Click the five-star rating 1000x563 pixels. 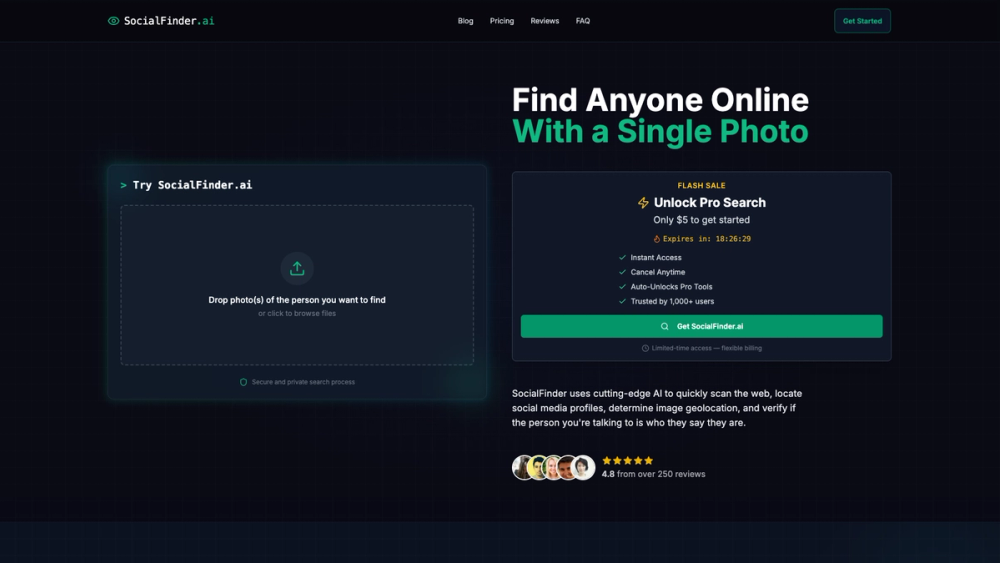[x=628, y=460]
